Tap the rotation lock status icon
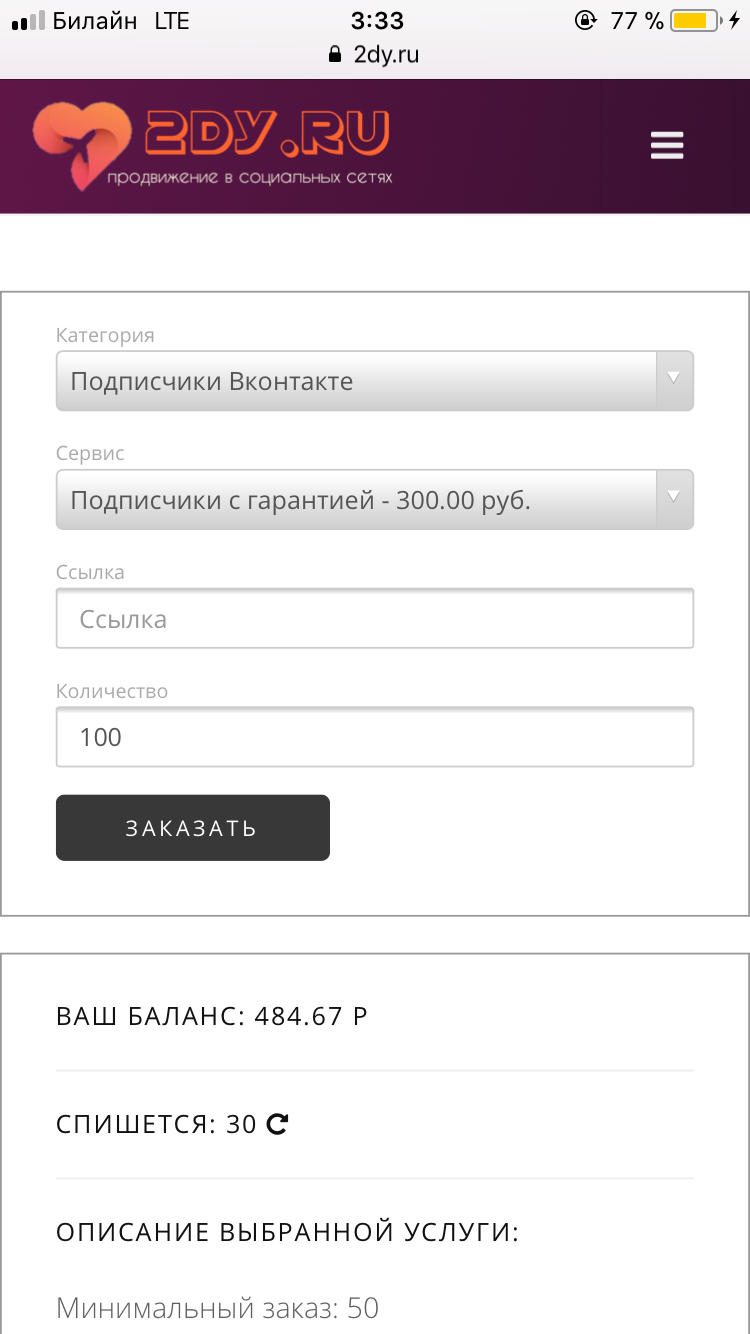Viewport: 750px width, 1334px height. click(586, 21)
